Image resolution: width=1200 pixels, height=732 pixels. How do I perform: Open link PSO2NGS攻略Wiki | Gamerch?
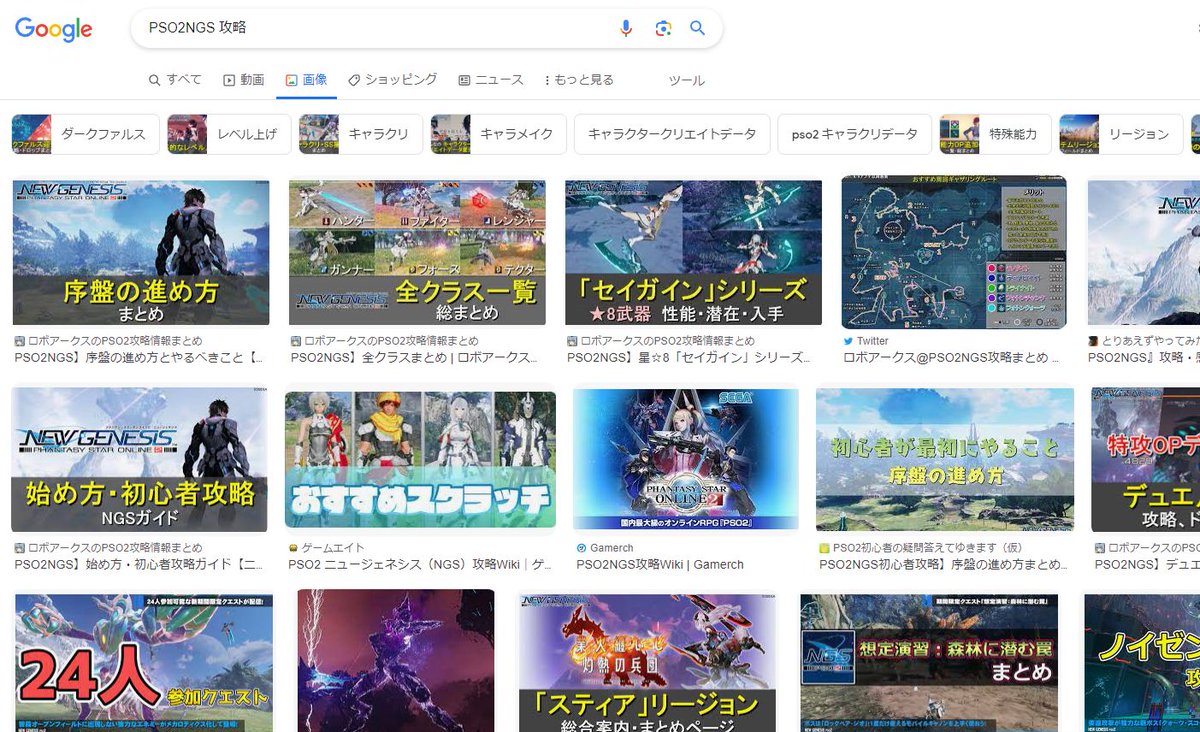coord(660,564)
